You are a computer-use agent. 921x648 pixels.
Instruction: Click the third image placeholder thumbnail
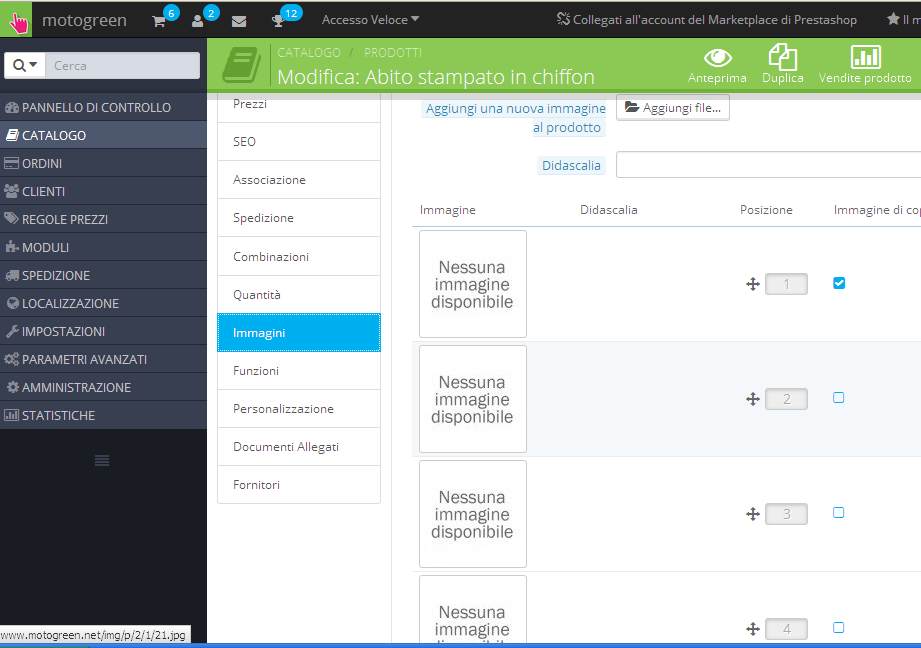pos(473,514)
